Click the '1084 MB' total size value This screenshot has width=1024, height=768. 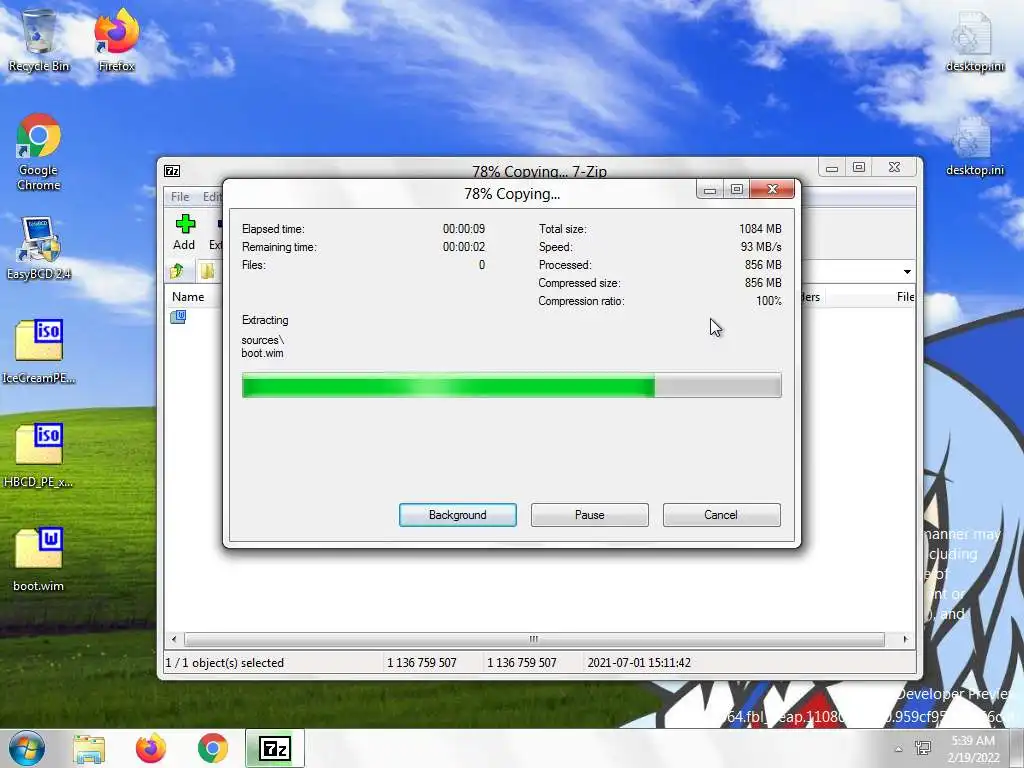coord(760,229)
